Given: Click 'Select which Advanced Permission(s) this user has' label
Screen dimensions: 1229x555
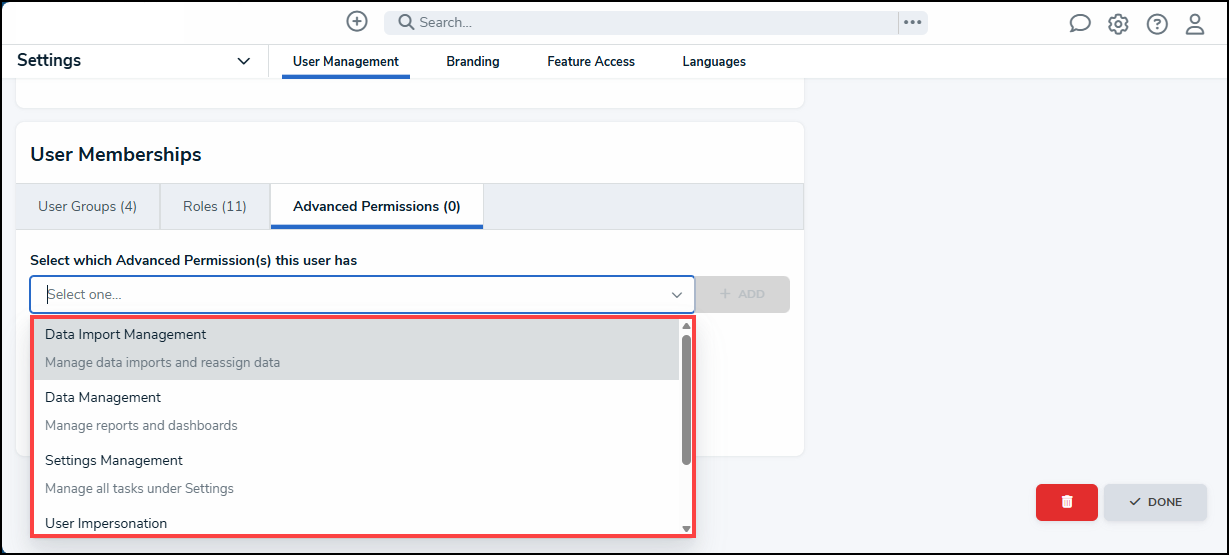Looking at the screenshot, I should point(194,260).
